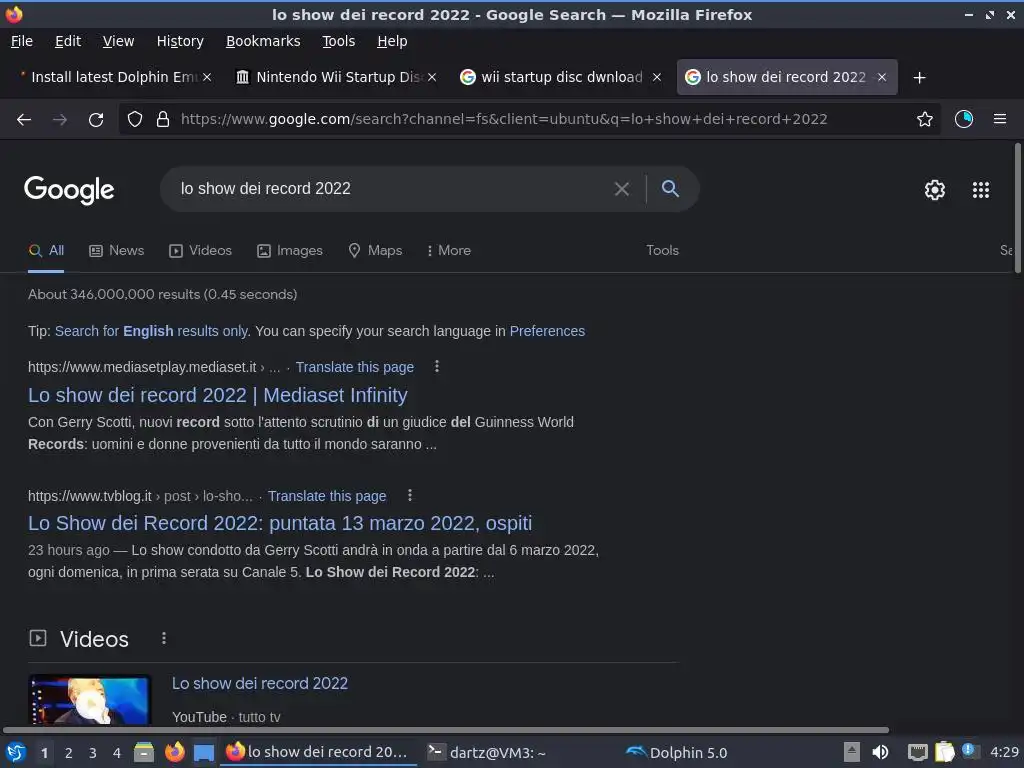
Task: Click the horizontal page scrollbar
Action: [x=446, y=730]
